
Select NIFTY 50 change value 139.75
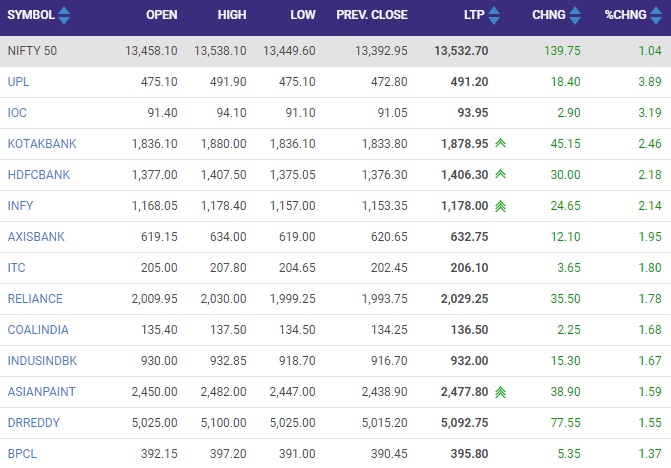coord(562,51)
